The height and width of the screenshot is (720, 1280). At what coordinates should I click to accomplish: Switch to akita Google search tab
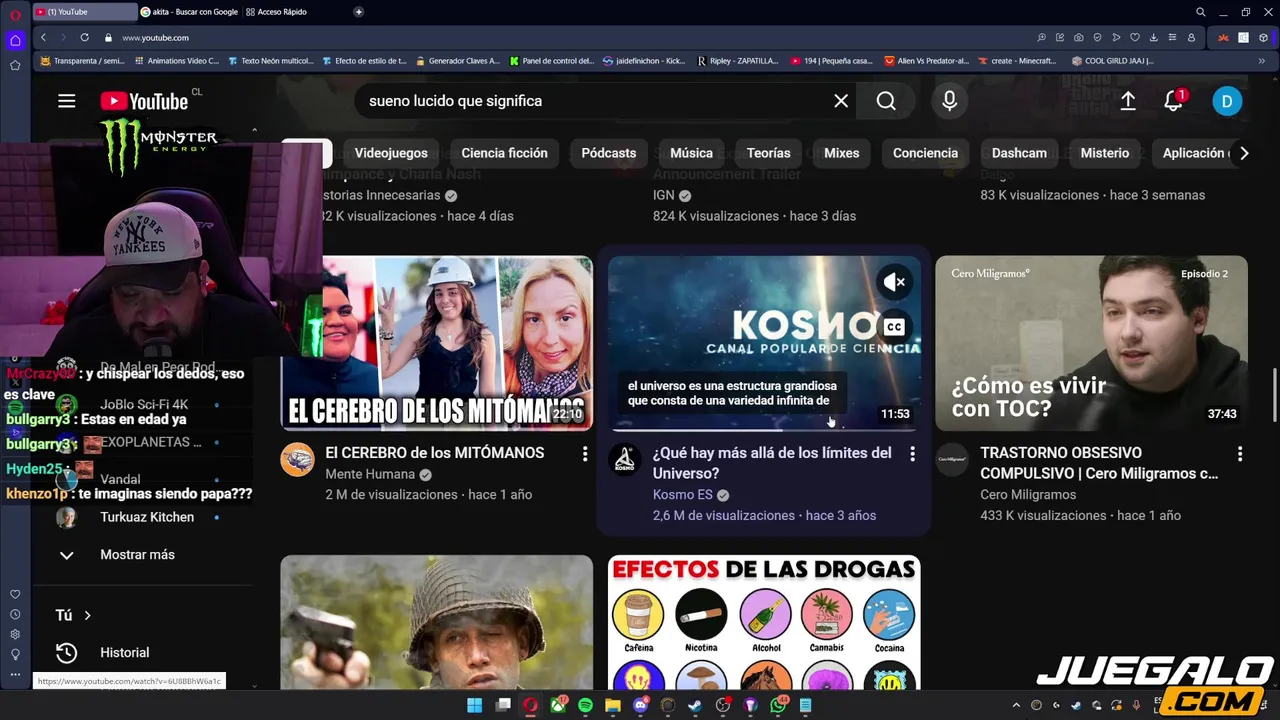click(189, 12)
